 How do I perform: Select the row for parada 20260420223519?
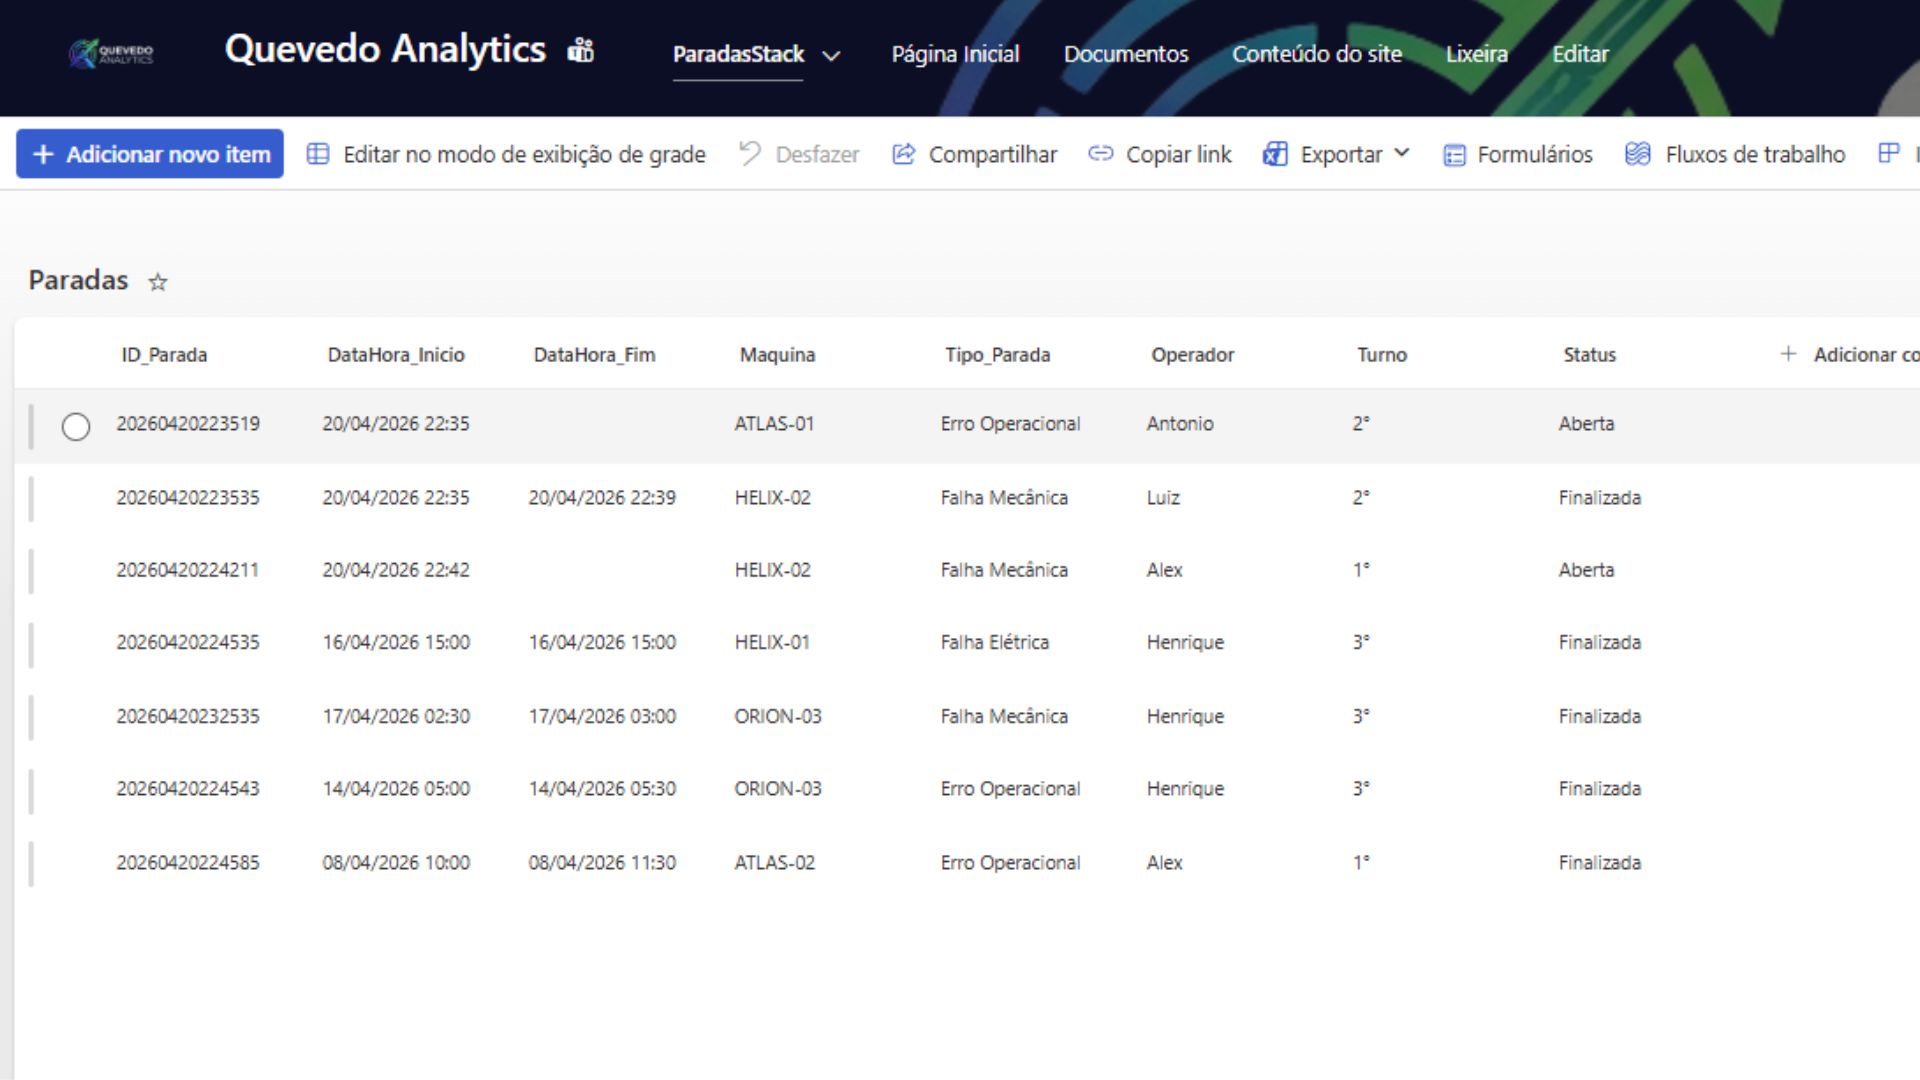point(77,424)
